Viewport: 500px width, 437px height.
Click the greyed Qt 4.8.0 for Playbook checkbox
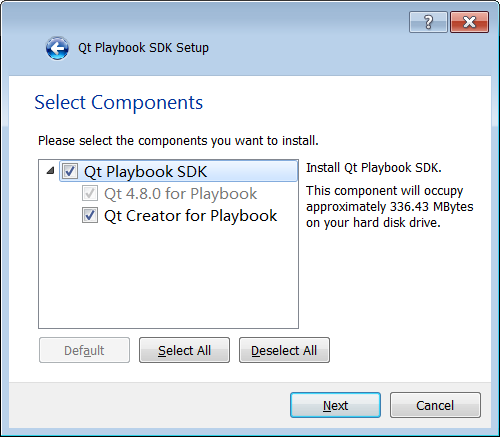(90, 193)
